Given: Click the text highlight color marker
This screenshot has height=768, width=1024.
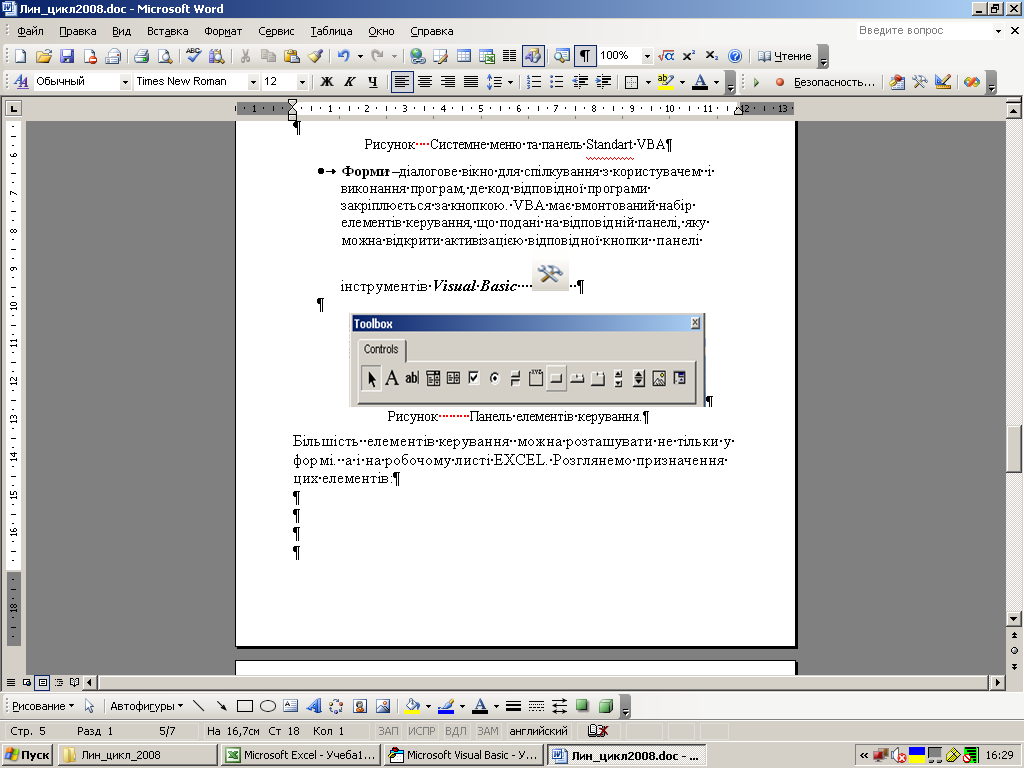Looking at the screenshot, I should click(x=665, y=82).
